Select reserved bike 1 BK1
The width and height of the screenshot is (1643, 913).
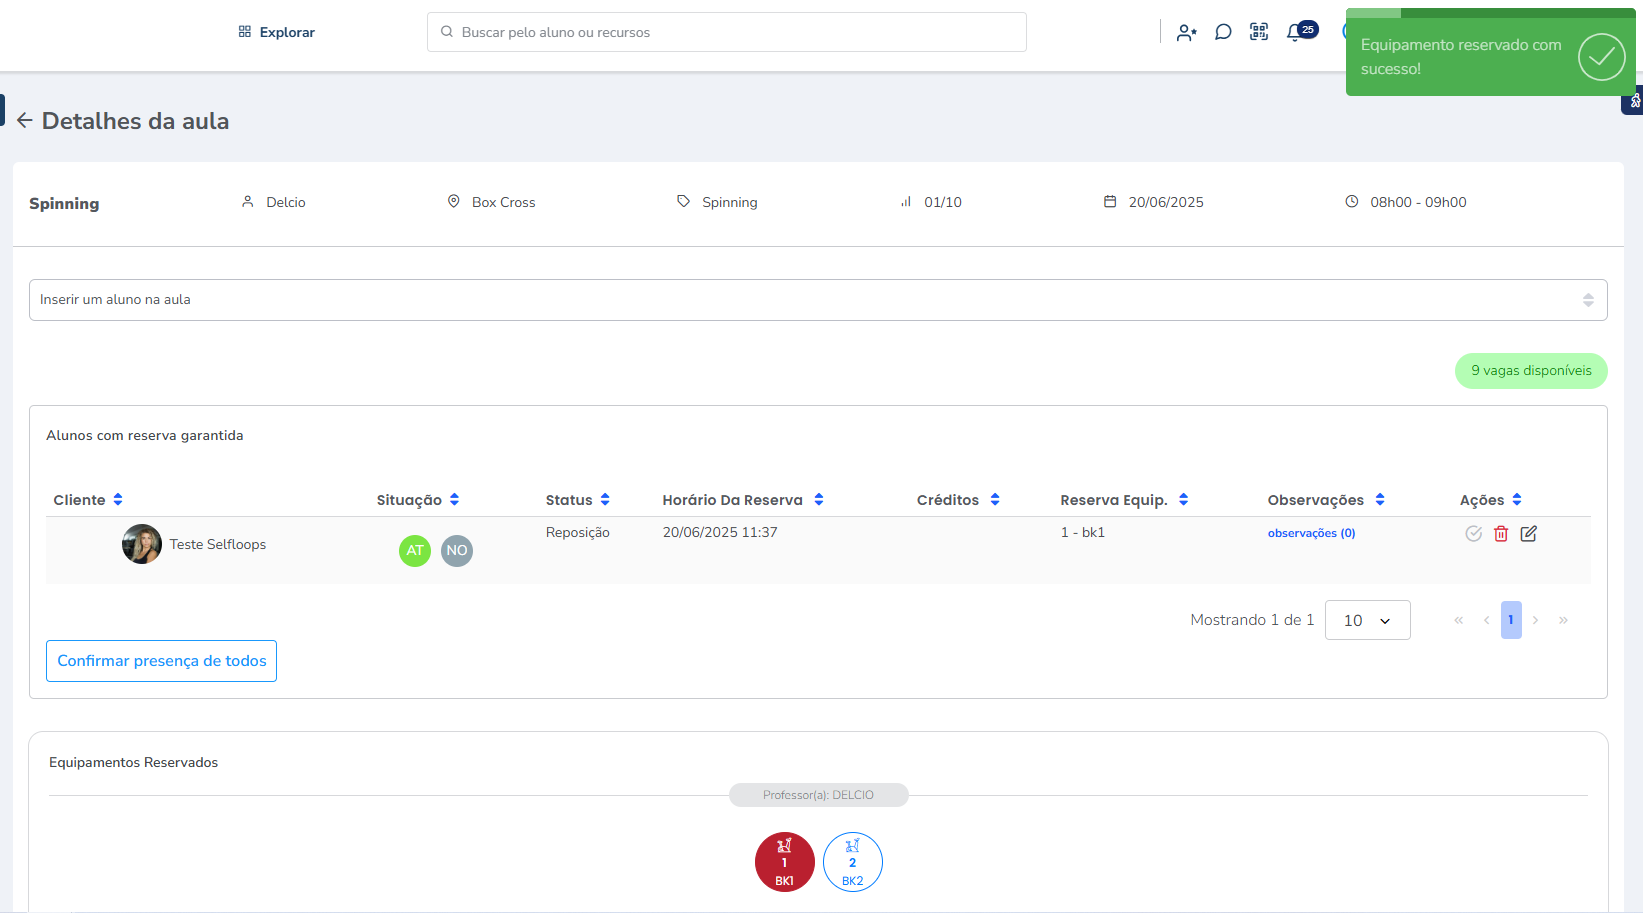(784, 862)
